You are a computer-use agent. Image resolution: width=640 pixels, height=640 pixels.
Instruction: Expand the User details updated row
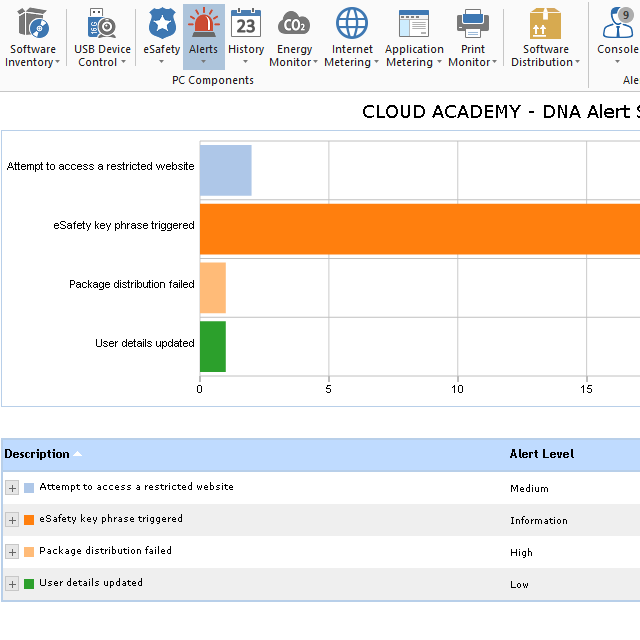(12, 584)
